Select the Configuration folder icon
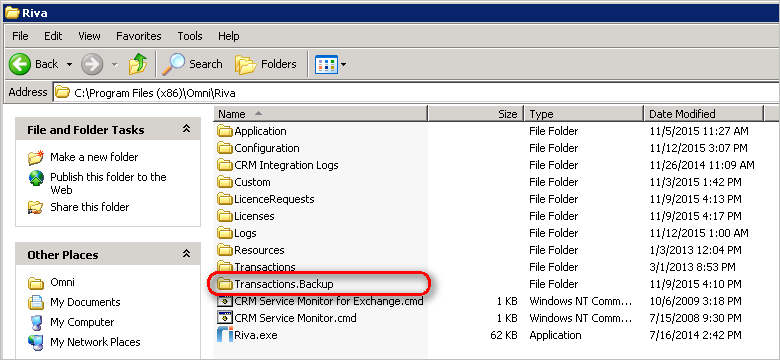 (225, 148)
